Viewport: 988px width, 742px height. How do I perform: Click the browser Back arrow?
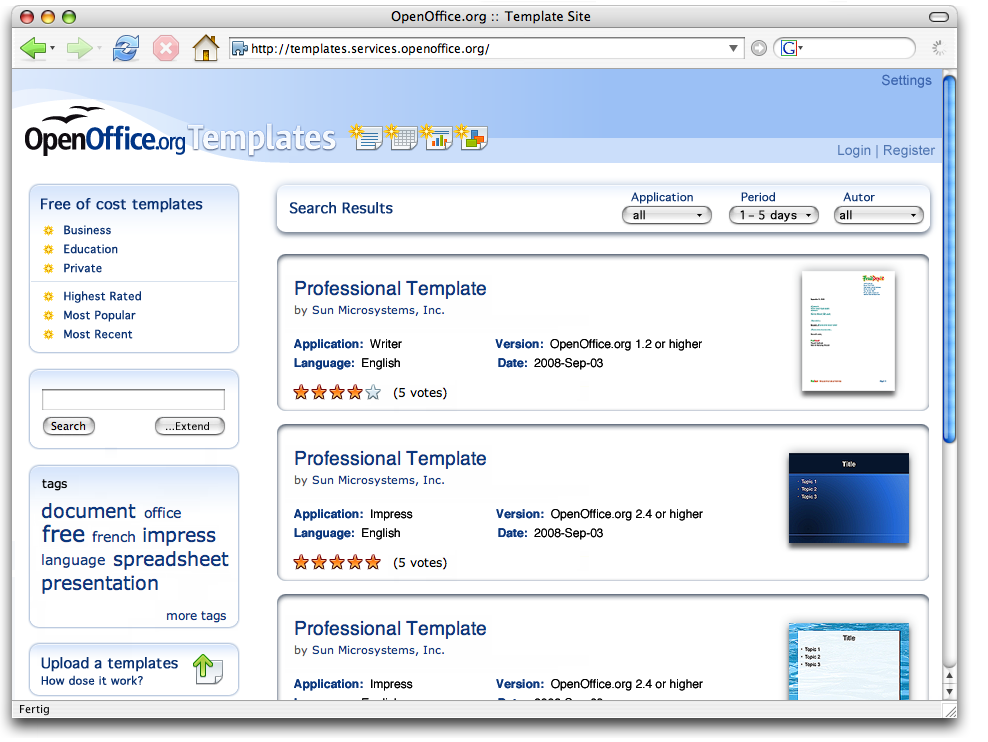click(33, 48)
